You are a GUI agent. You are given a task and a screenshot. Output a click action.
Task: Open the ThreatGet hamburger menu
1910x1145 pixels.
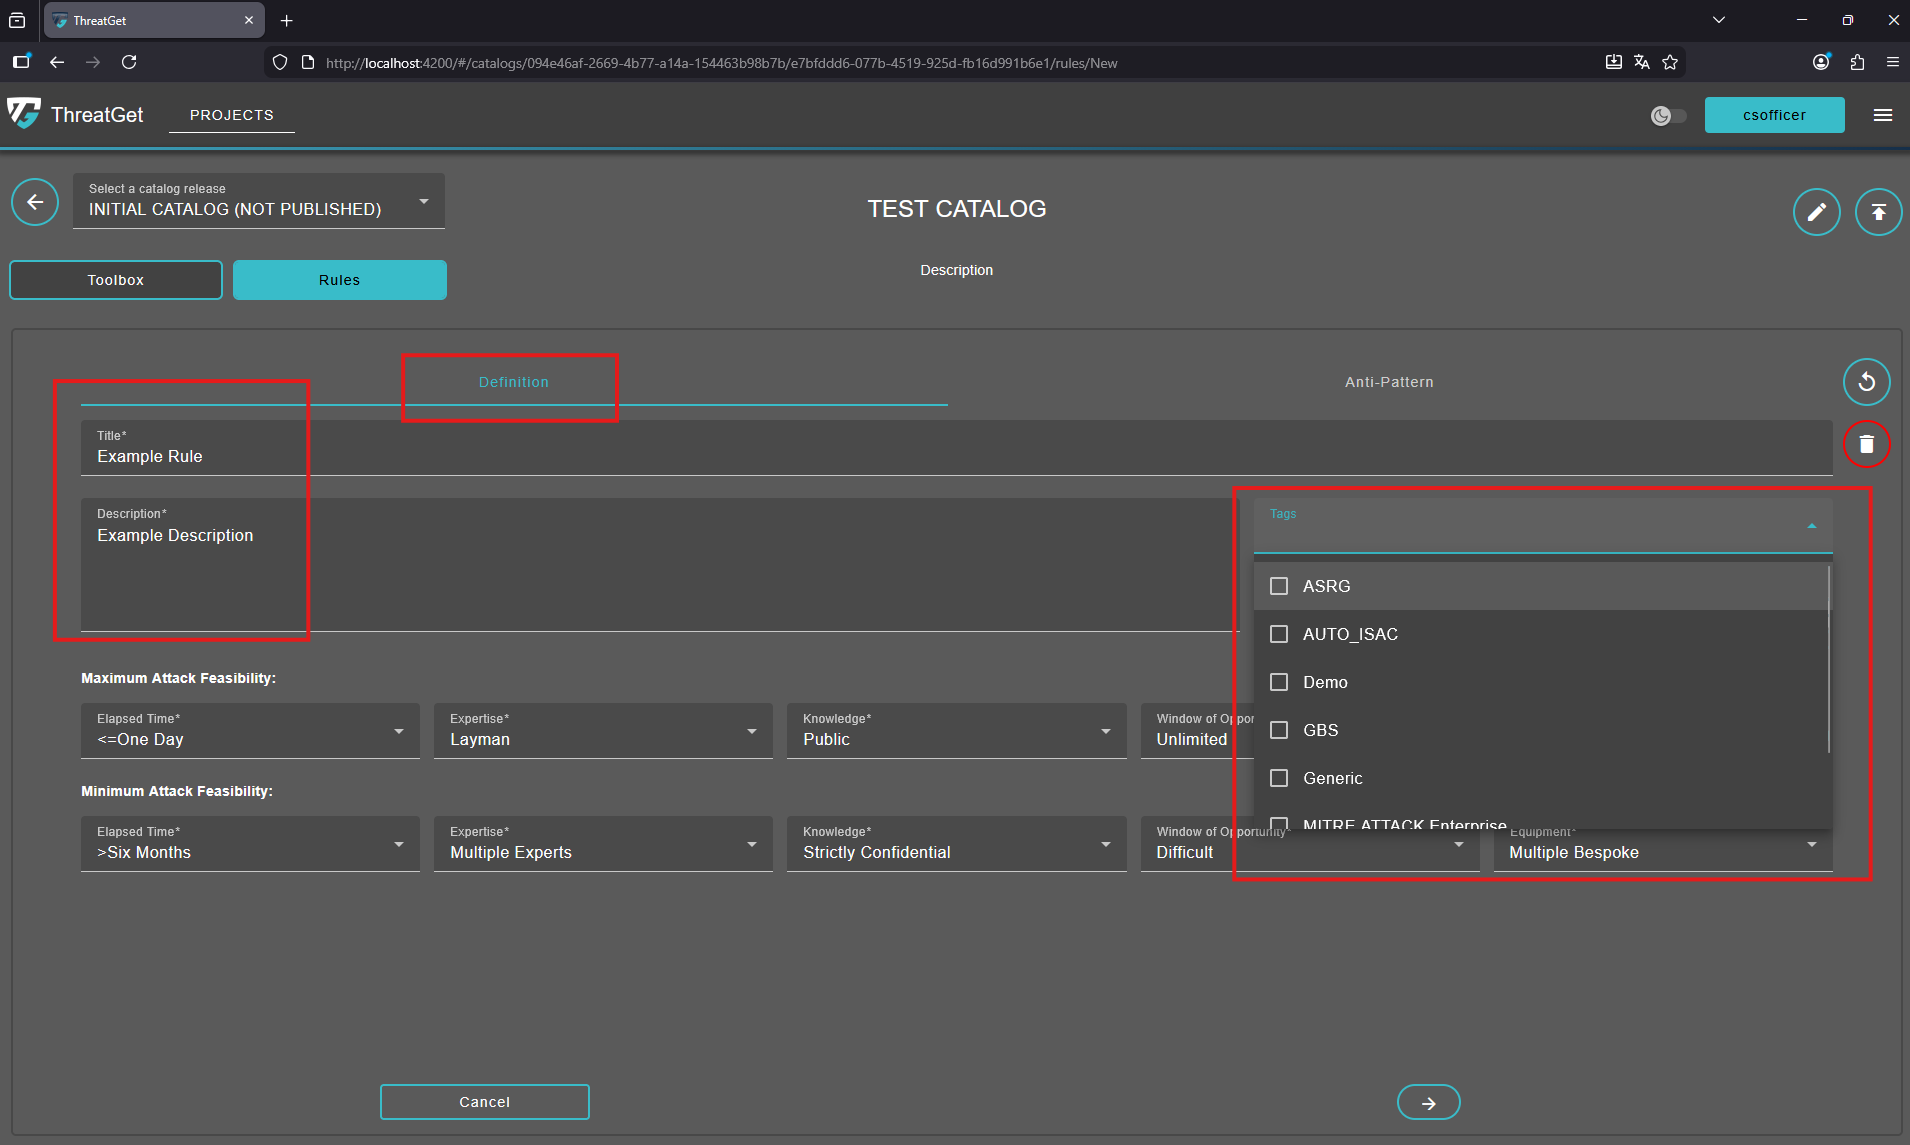[1882, 115]
